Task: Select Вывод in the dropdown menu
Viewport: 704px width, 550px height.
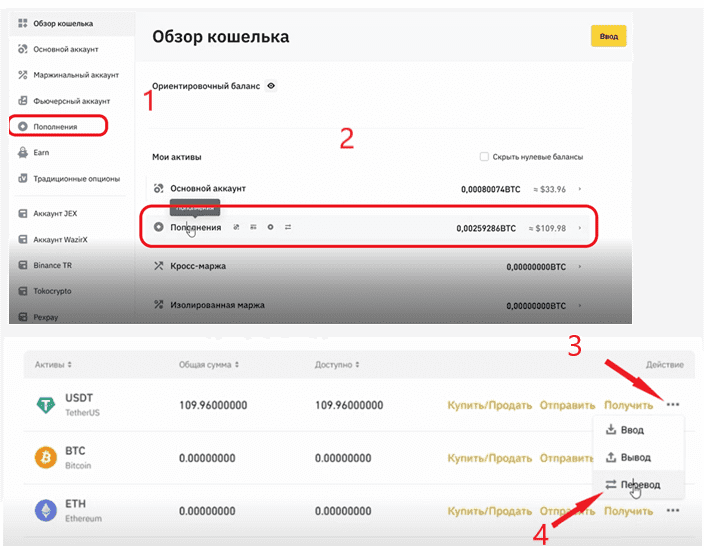Action: tap(638, 458)
